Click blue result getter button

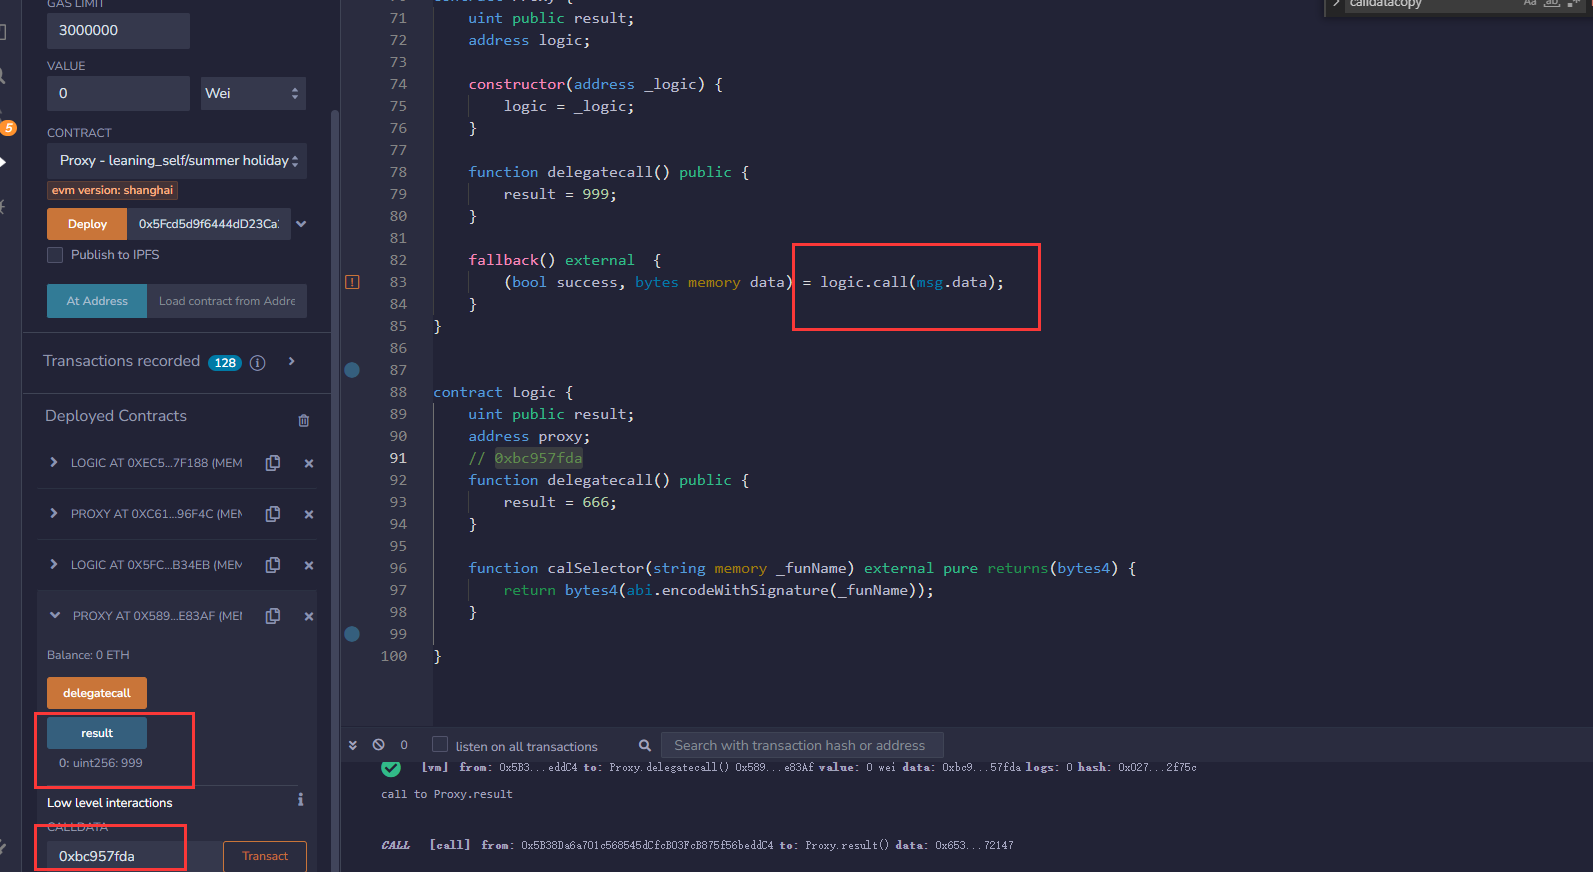pyautogui.click(x=97, y=733)
